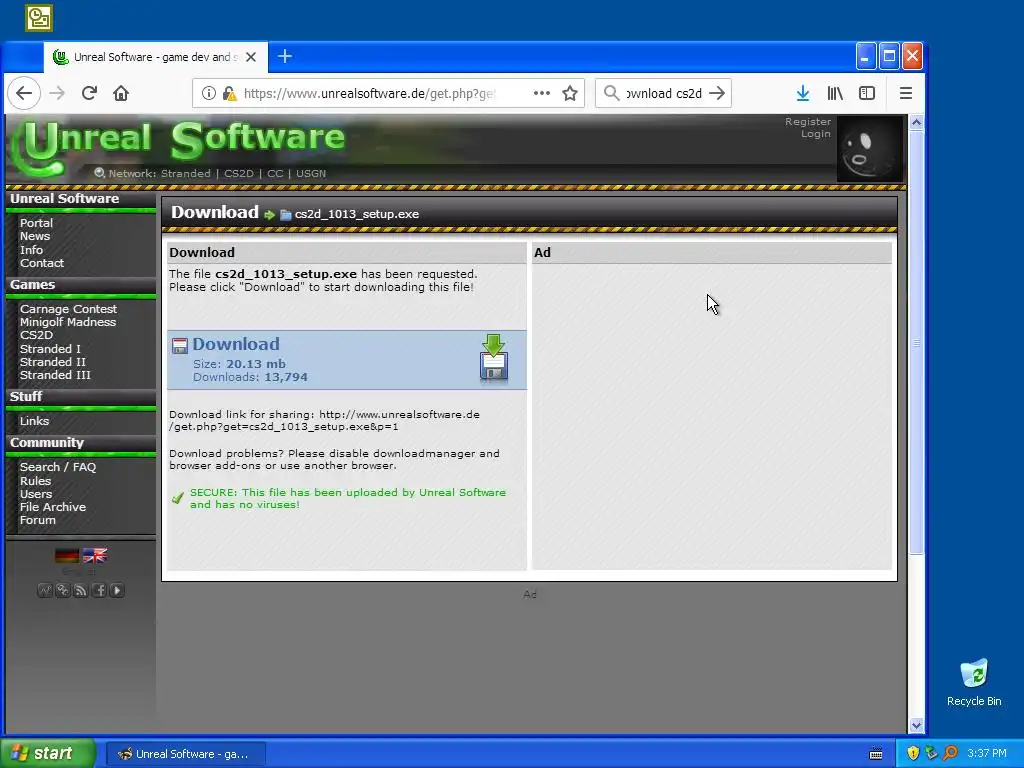Open Forum in Community

click(38, 520)
